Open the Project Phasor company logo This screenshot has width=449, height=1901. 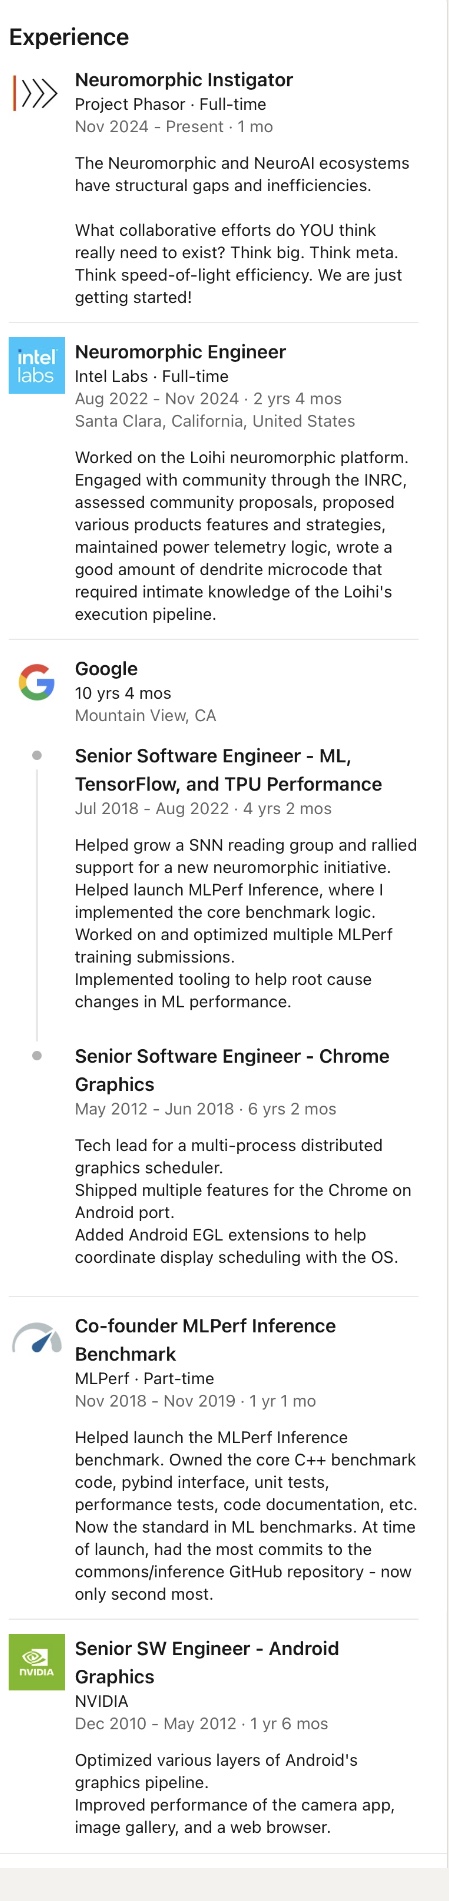coord(36,93)
